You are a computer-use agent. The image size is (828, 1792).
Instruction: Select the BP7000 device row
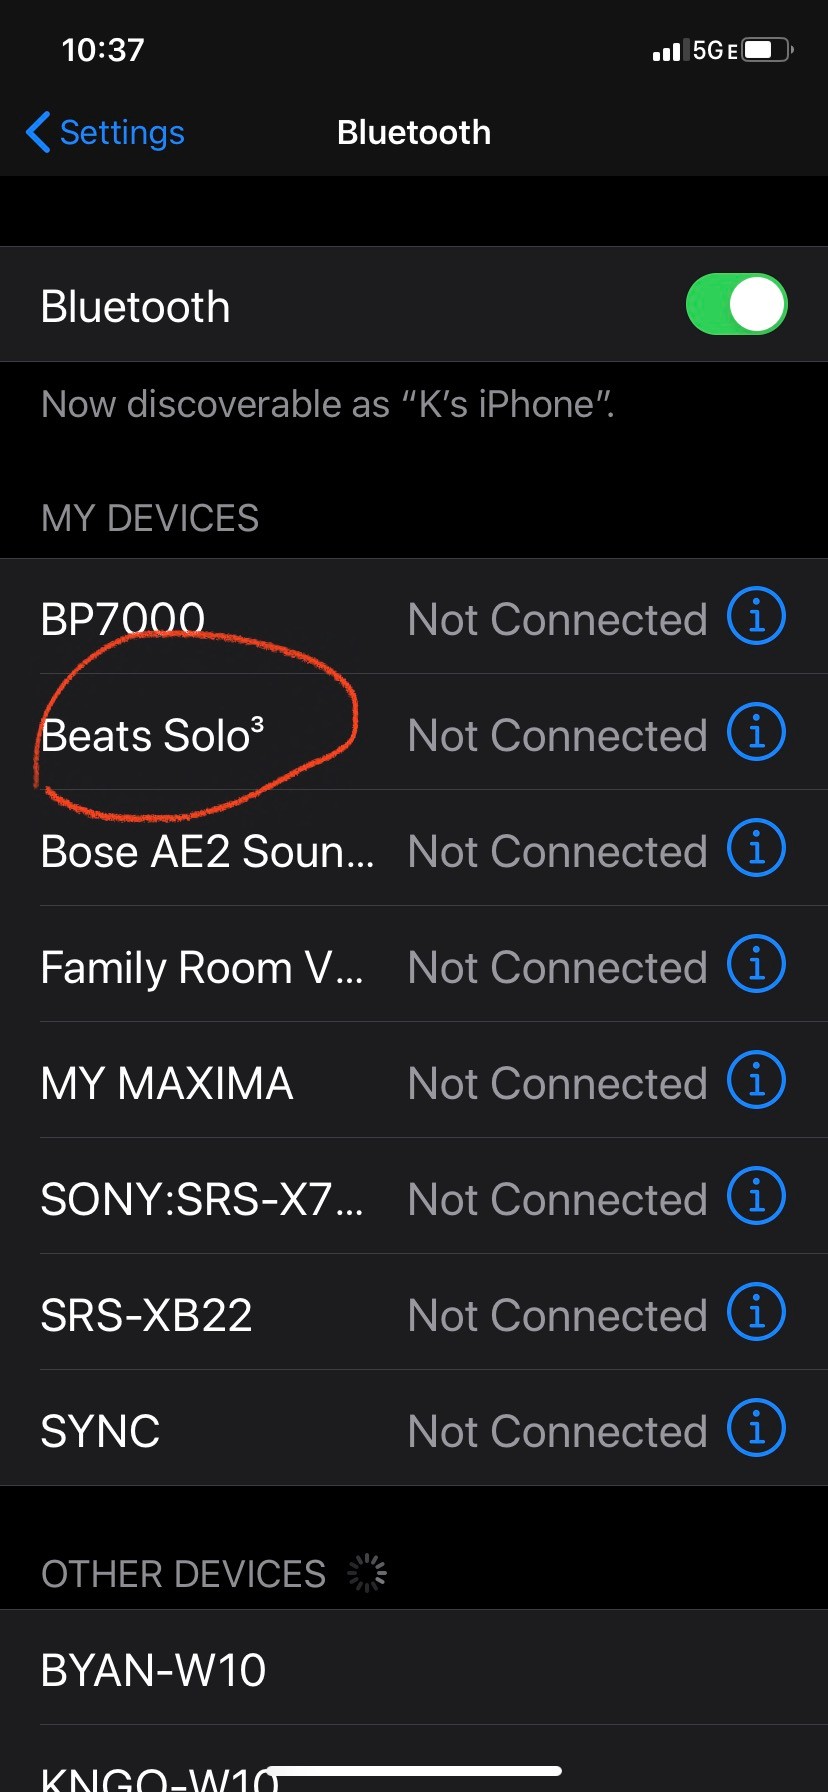coord(123,620)
